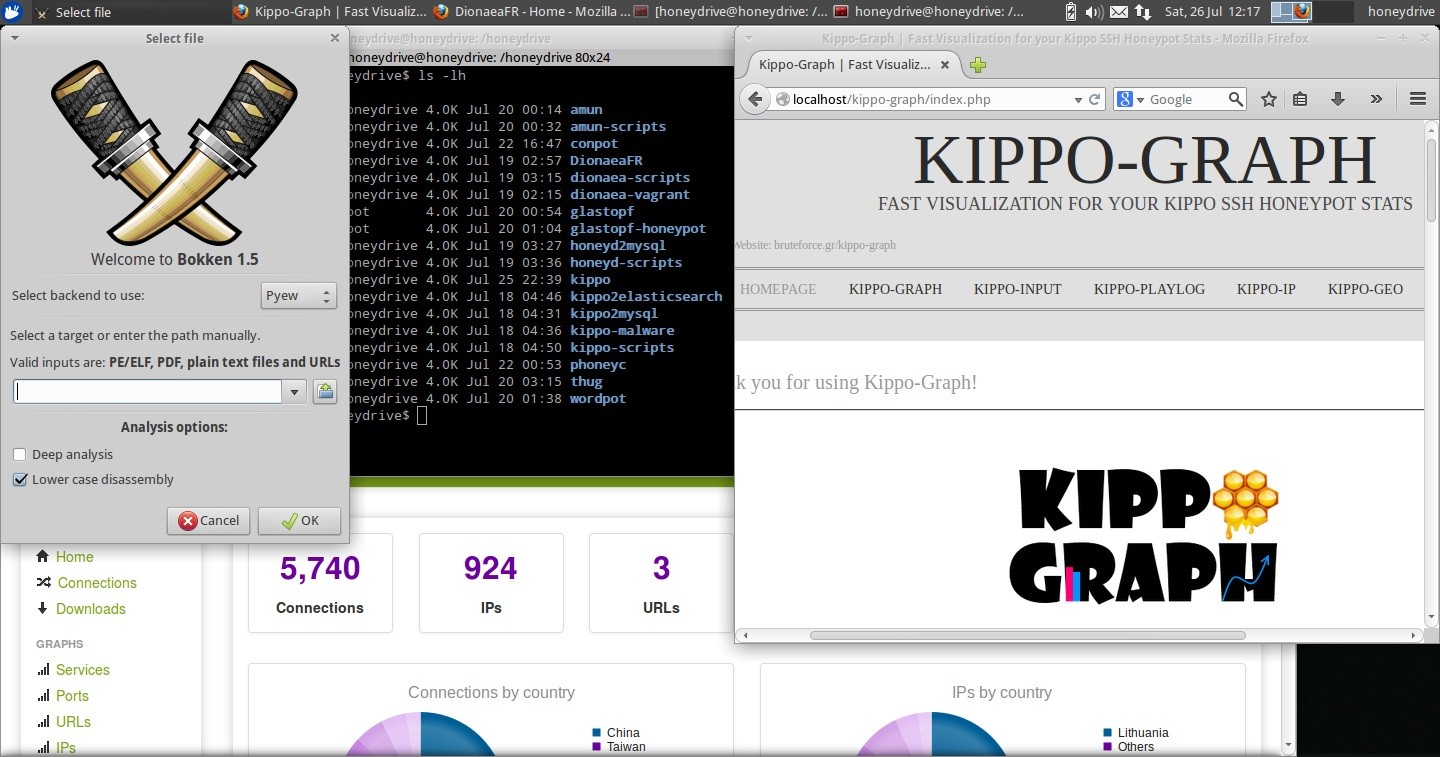Focus the Bokken target path input field

148,392
